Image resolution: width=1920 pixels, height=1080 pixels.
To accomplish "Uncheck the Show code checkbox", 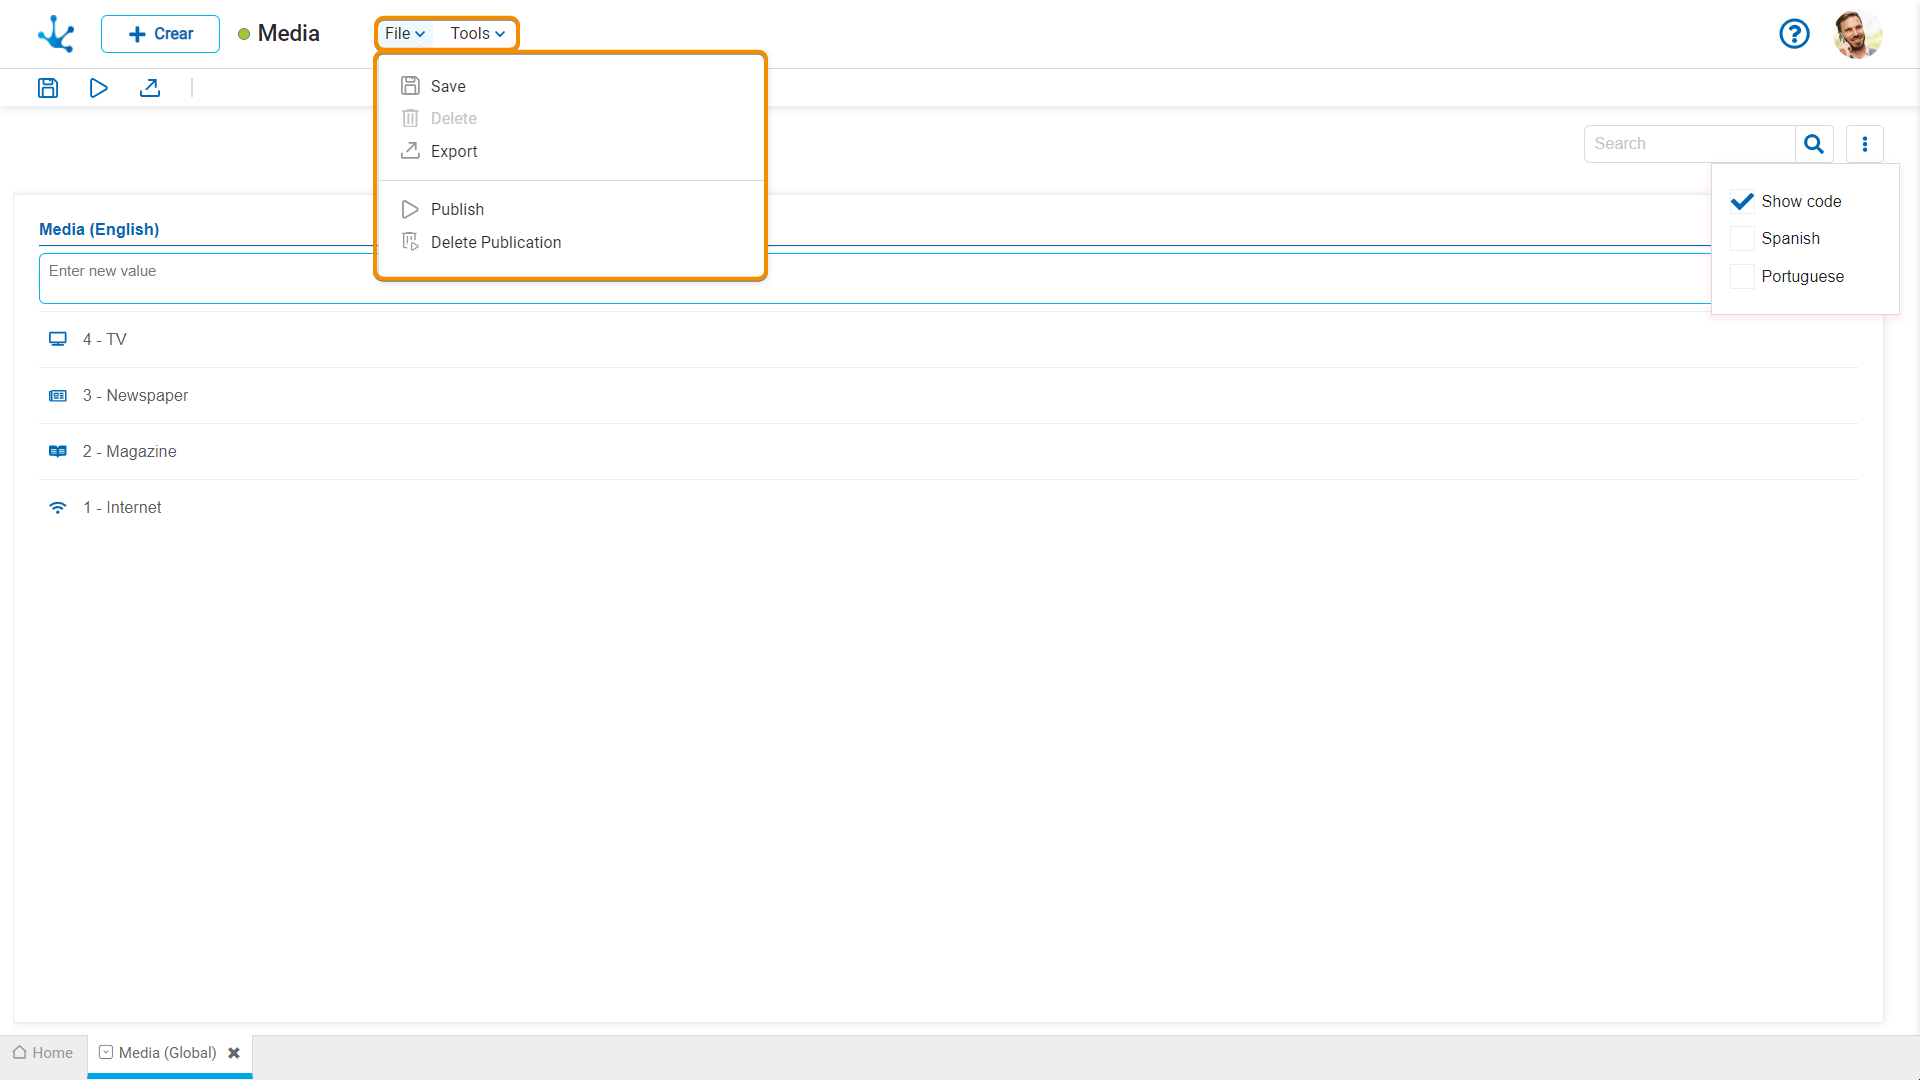I will [x=1742, y=201].
